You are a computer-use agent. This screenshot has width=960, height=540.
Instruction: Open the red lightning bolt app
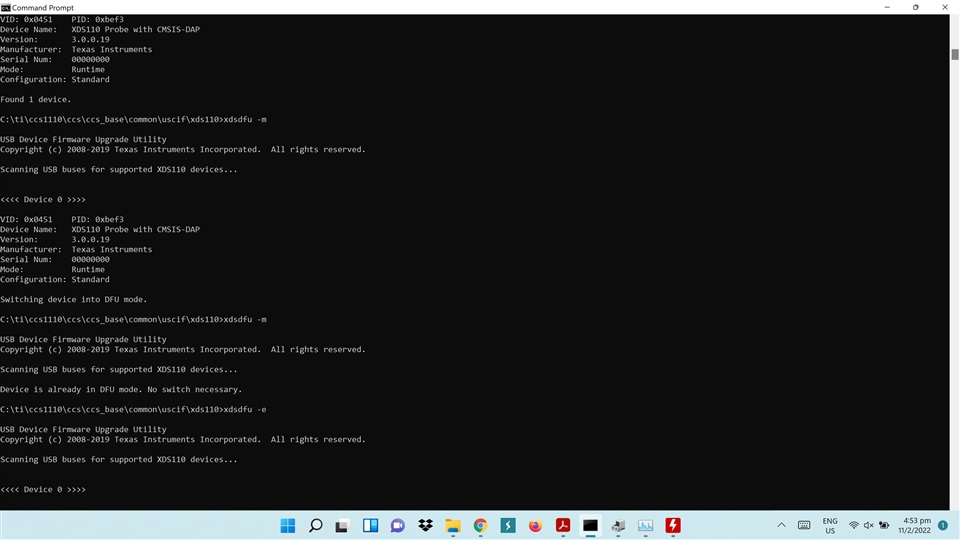click(x=673, y=525)
